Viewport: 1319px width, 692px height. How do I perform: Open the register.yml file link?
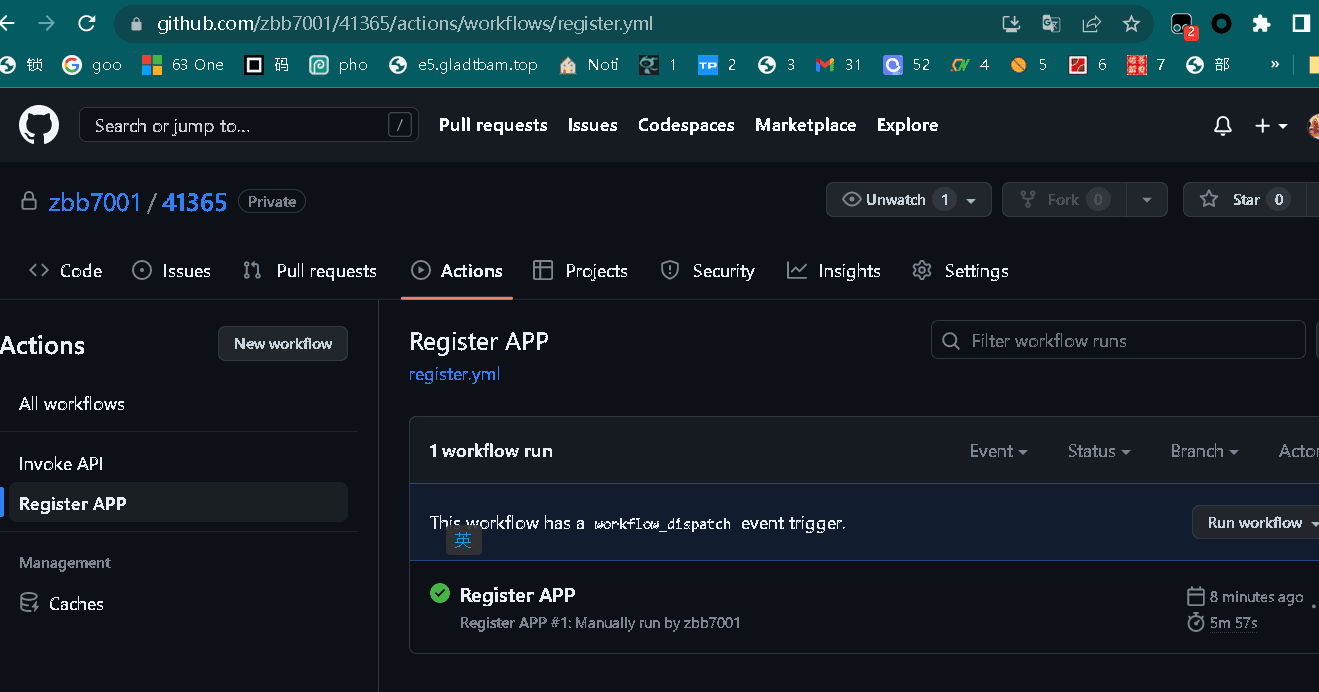454,374
